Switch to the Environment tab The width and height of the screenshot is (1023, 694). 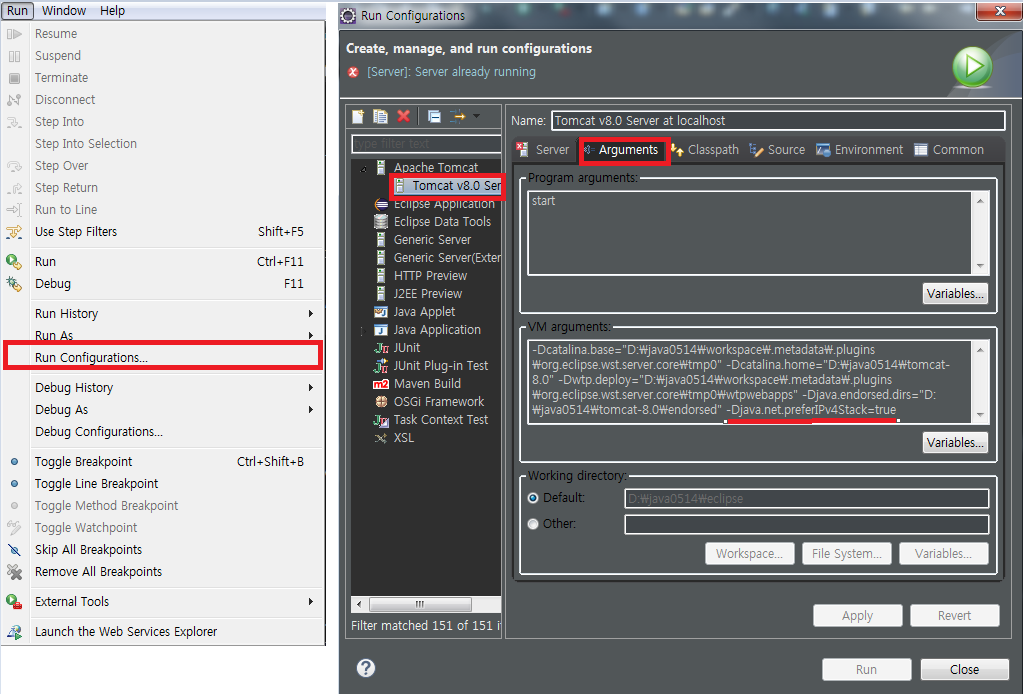(x=859, y=150)
